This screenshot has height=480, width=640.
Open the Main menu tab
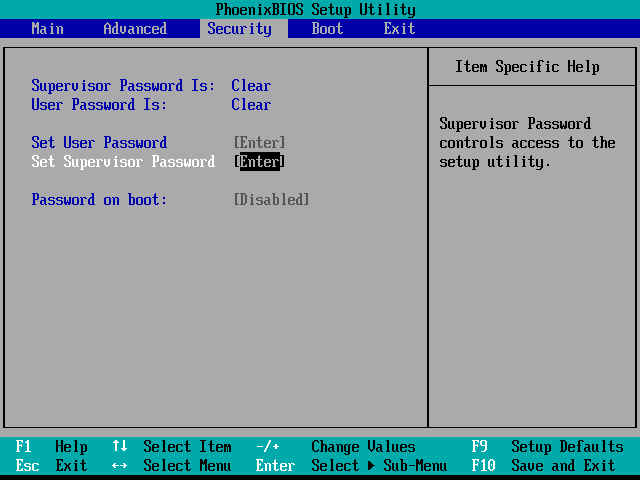click(x=47, y=29)
